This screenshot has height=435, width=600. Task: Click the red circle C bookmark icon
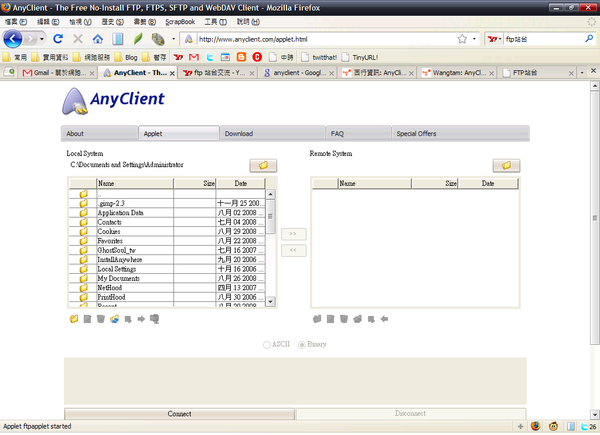[257, 57]
